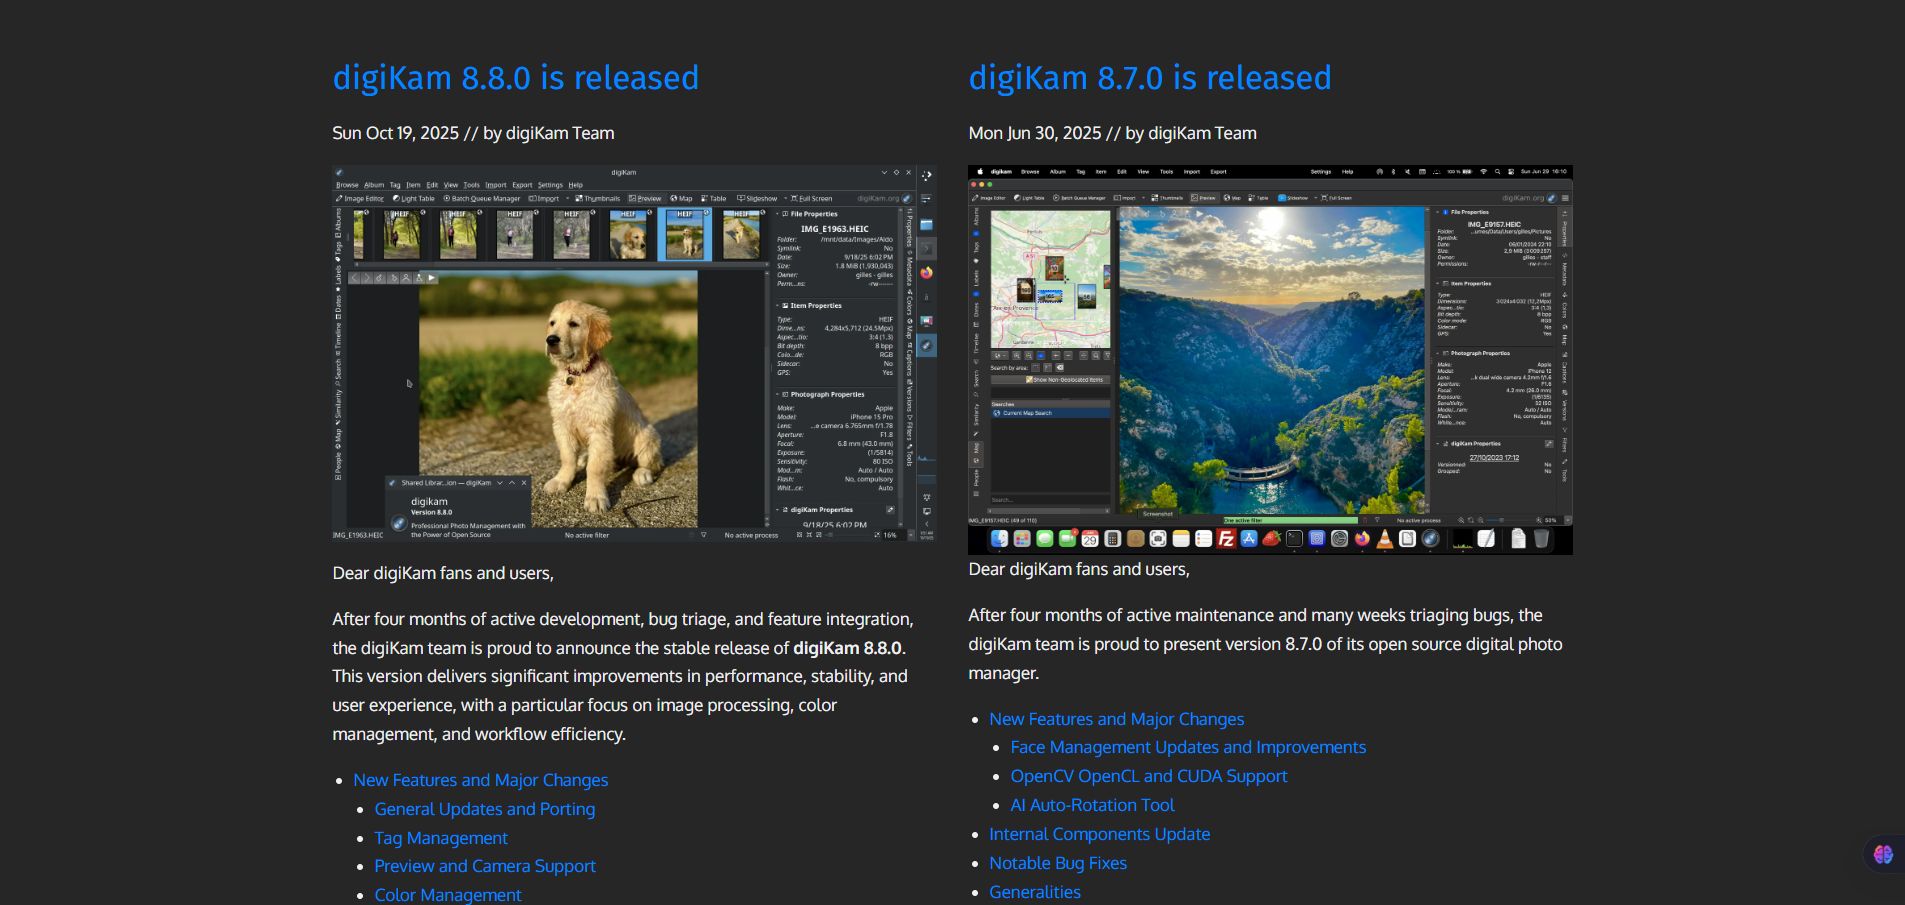View Notable Bug Fixes section
This screenshot has width=1905, height=905.
coord(1058,863)
